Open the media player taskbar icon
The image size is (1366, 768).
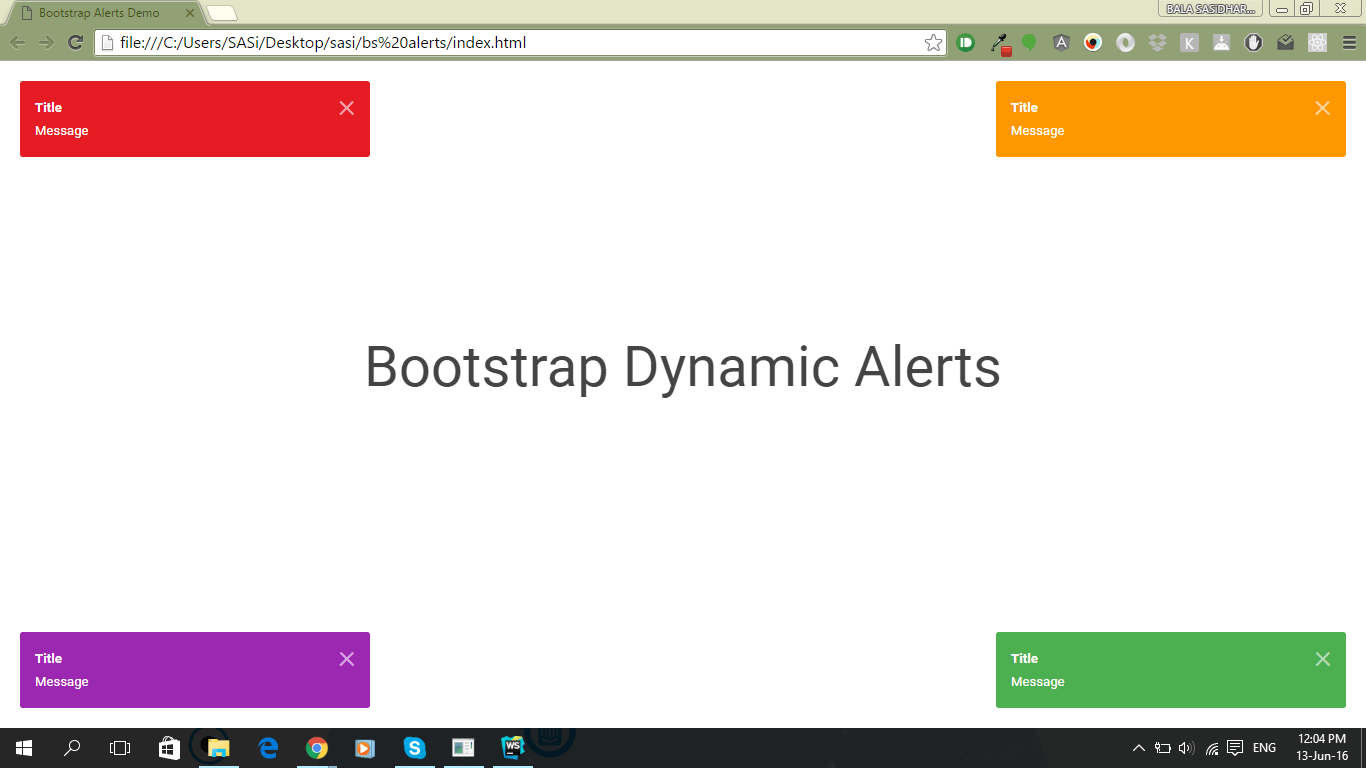365,748
